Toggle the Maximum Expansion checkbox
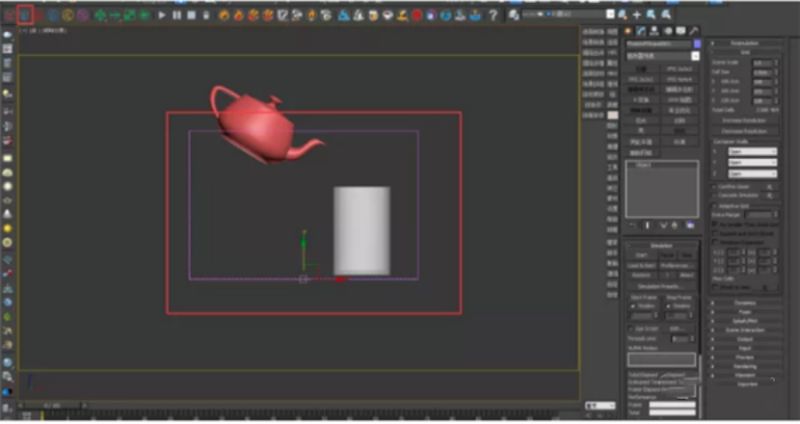800x424 pixels. click(715, 242)
